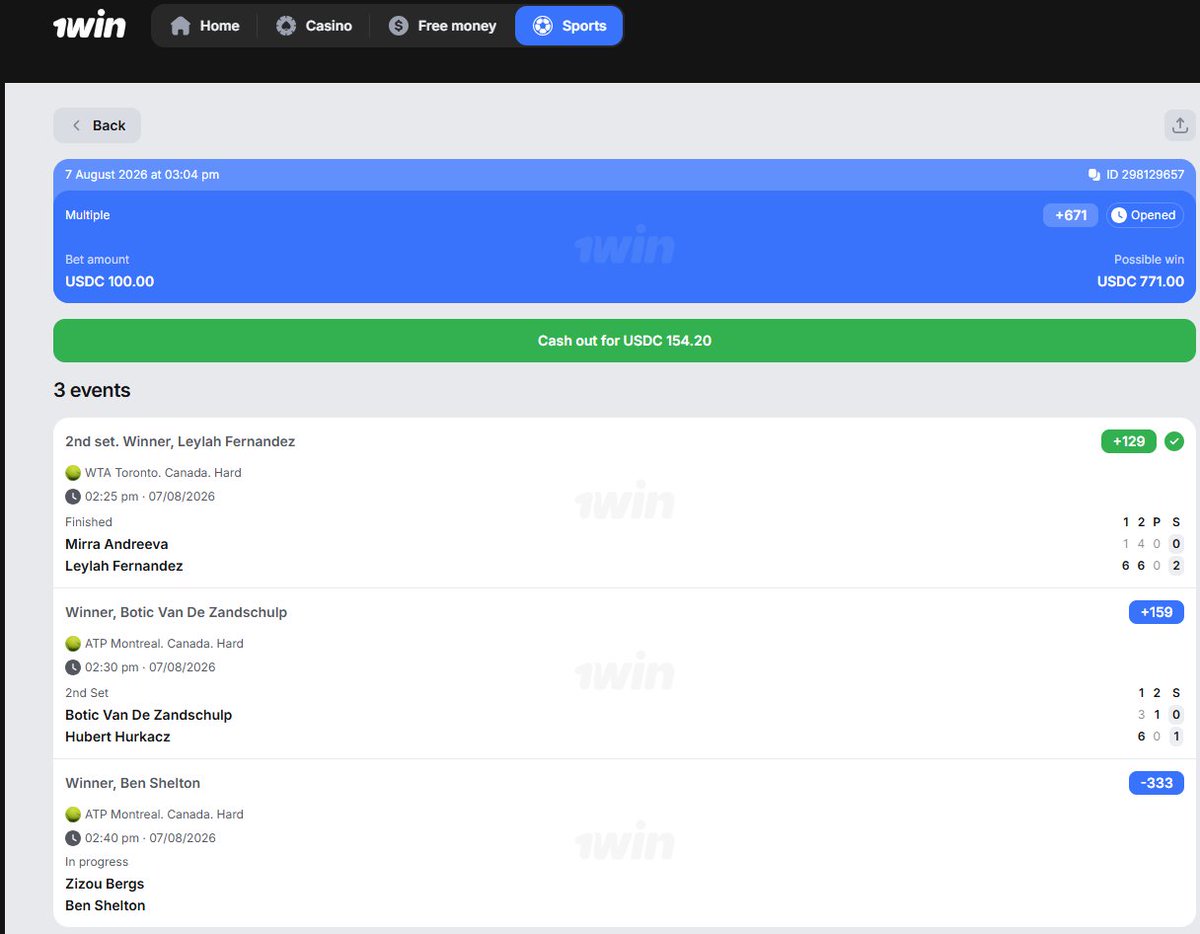Viewport: 1200px width, 934px height.
Task: Open the Casino tab
Action: click(x=314, y=26)
